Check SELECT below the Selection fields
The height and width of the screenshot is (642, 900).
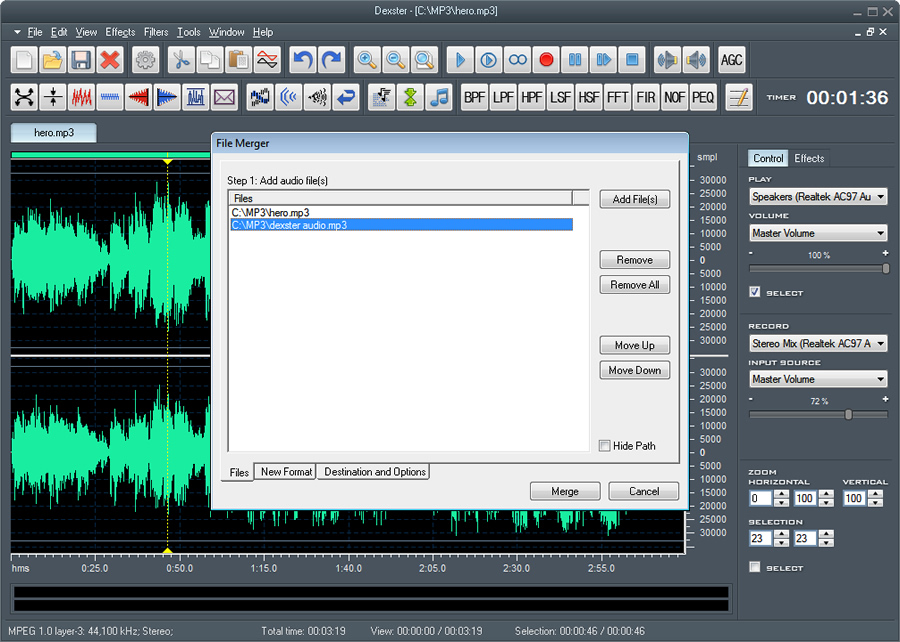tap(753, 566)
